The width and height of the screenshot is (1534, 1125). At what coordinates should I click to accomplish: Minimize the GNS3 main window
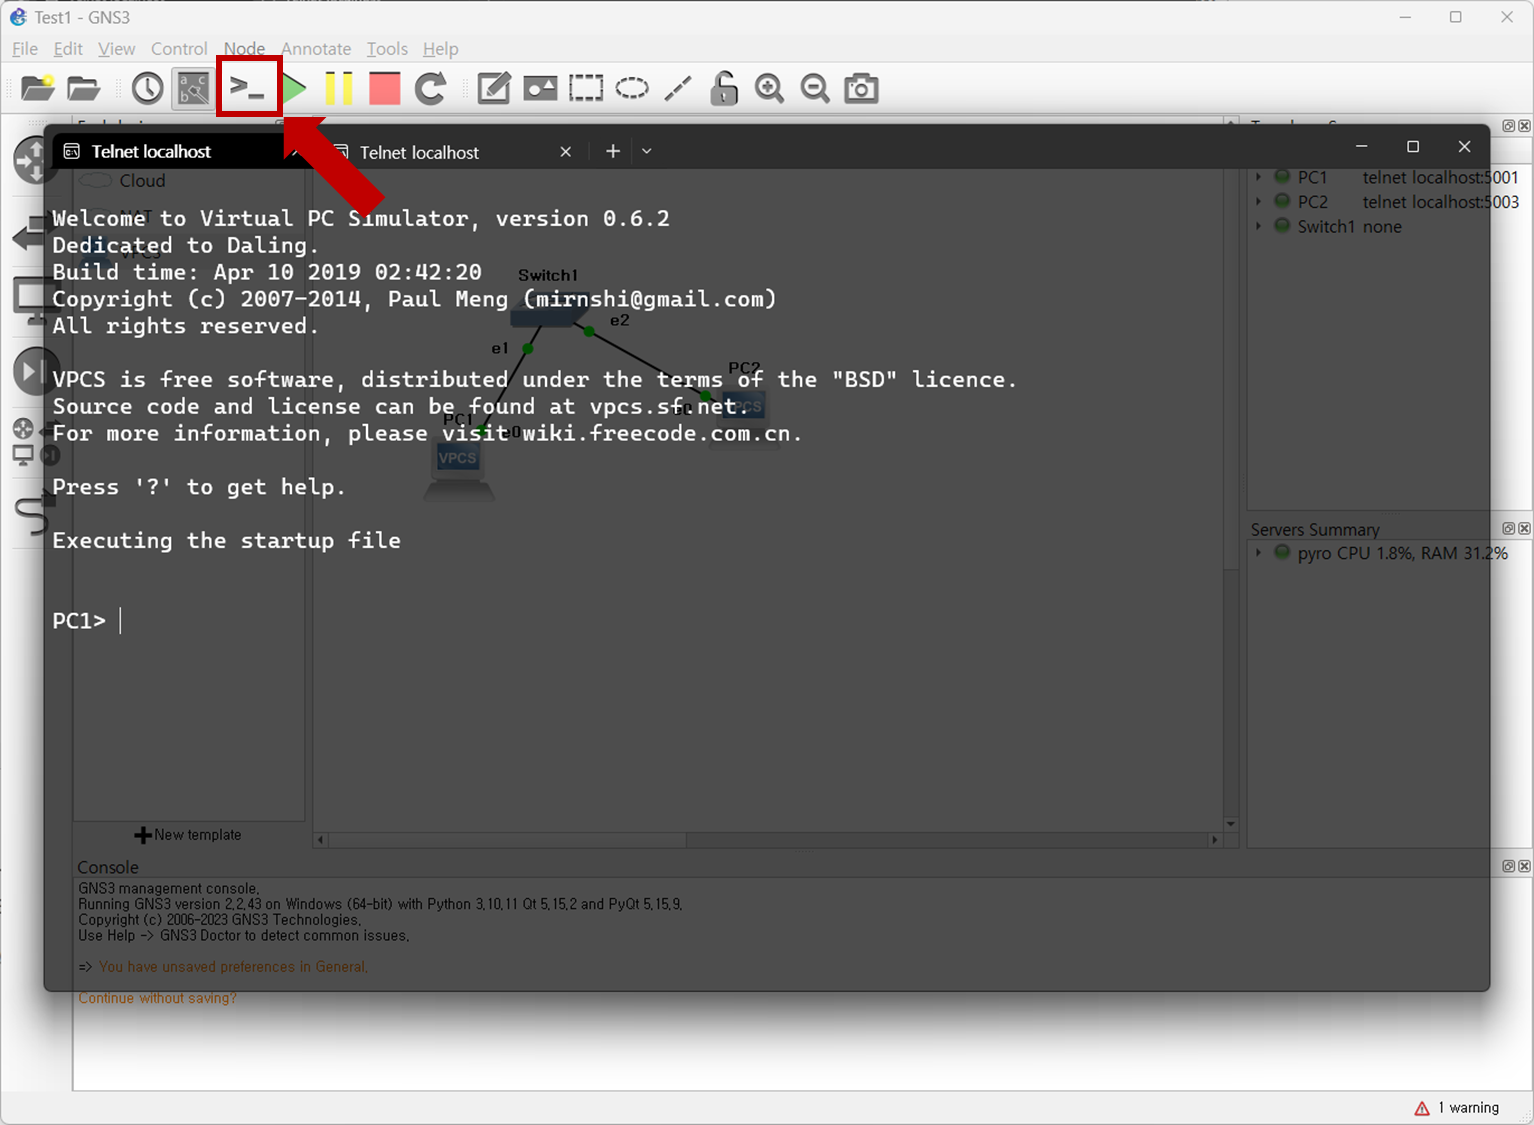coord(1406,17)
